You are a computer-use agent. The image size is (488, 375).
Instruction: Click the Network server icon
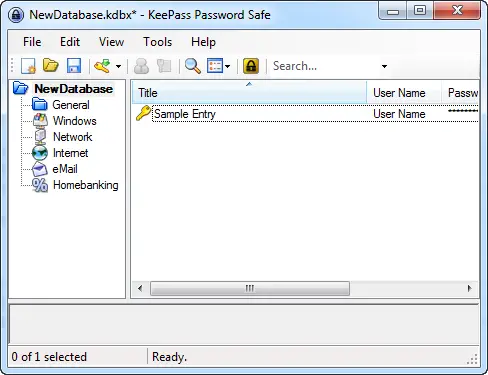(40, 136)
